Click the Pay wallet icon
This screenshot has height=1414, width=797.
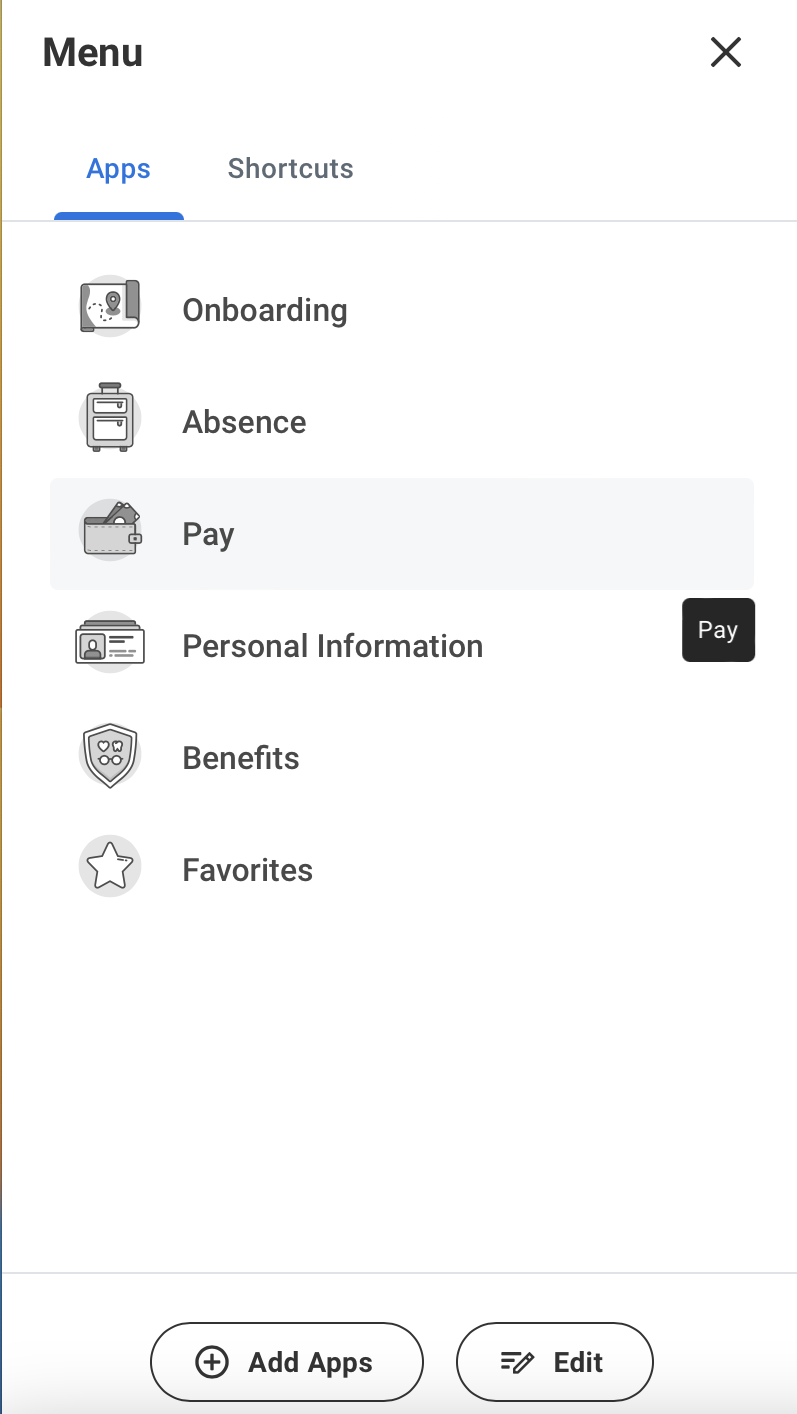(110, 531)
